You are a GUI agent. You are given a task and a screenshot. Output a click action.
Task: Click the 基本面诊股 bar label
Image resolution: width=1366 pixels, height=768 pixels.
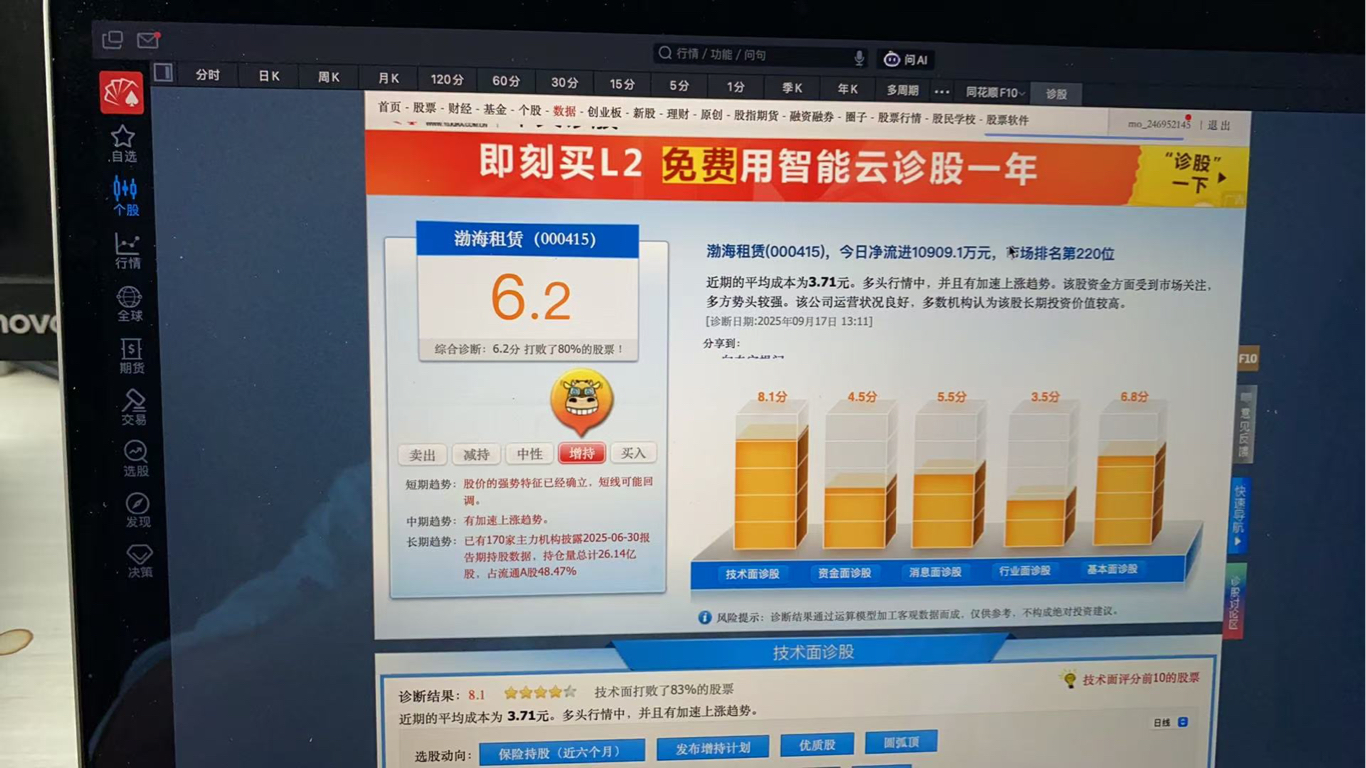[1112, 569]
